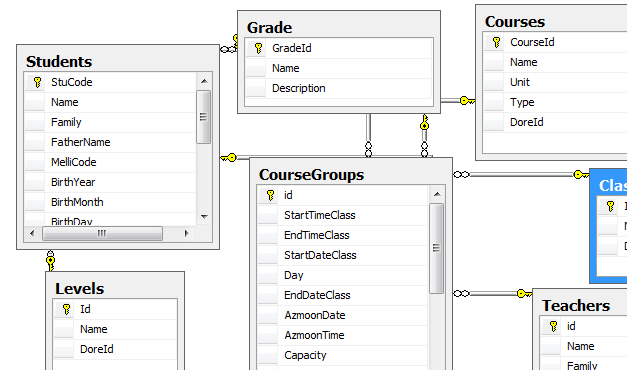Screen dimensions: 627x370
Task: Click the primary key icon of CourseGroups id
Action: click(x=270, y=195)
